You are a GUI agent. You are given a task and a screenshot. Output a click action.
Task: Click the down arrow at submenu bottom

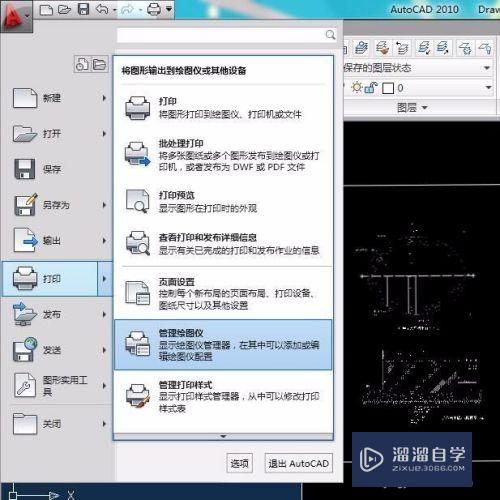click(x=223, y=436)
